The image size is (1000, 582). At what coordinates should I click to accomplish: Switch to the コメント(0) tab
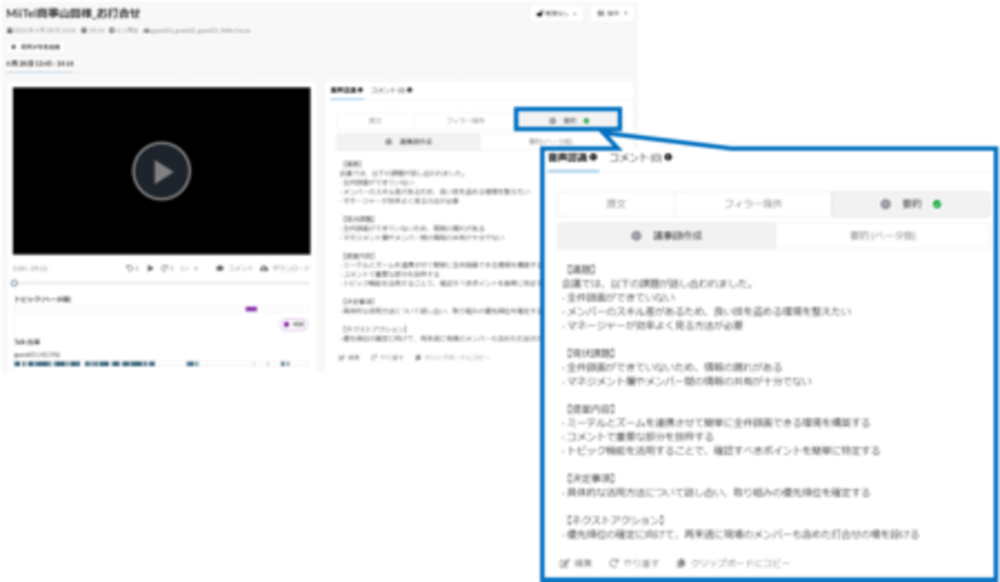coord(638,159)
